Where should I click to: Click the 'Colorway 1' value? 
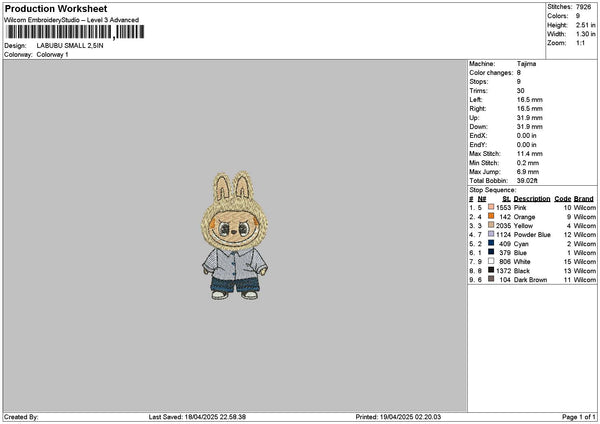52,55
